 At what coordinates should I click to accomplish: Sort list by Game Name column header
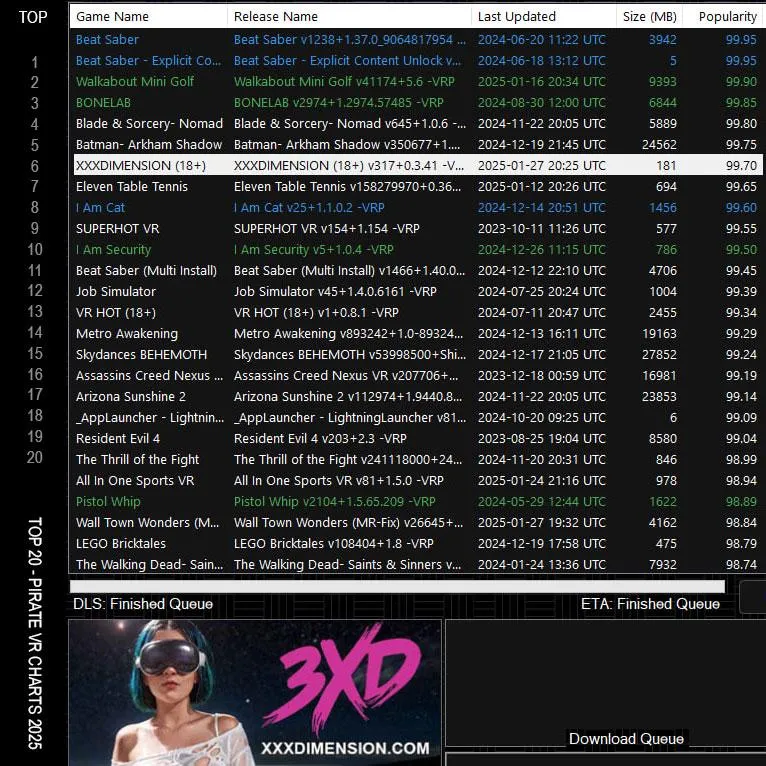point(112,16)
